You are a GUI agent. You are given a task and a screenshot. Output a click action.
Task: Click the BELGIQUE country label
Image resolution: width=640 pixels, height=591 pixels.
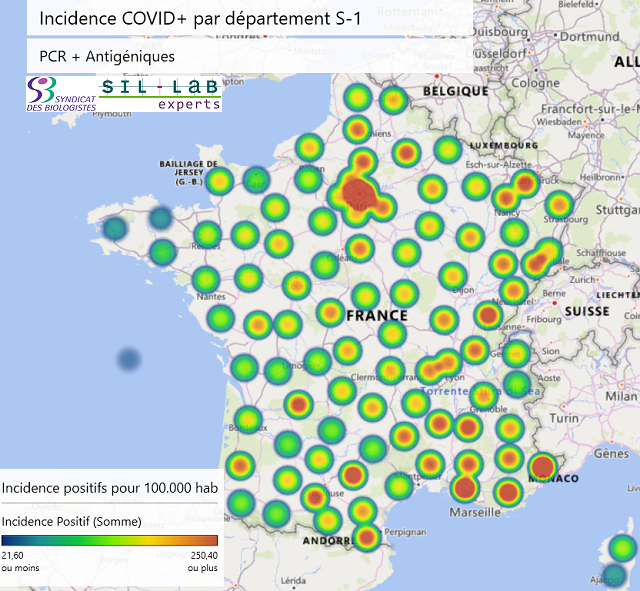[x=456, y=91]
